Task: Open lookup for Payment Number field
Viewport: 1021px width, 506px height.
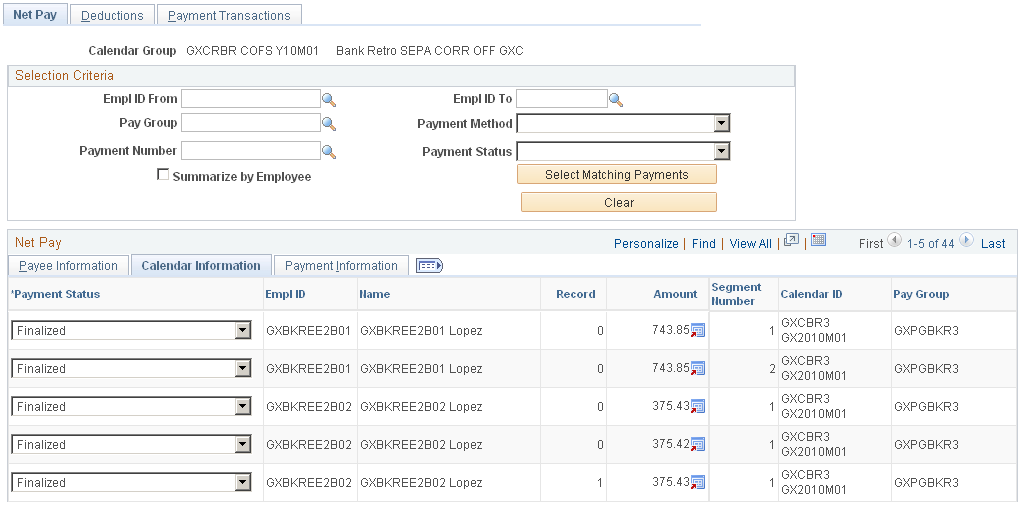Action: (x=329, y=152)
